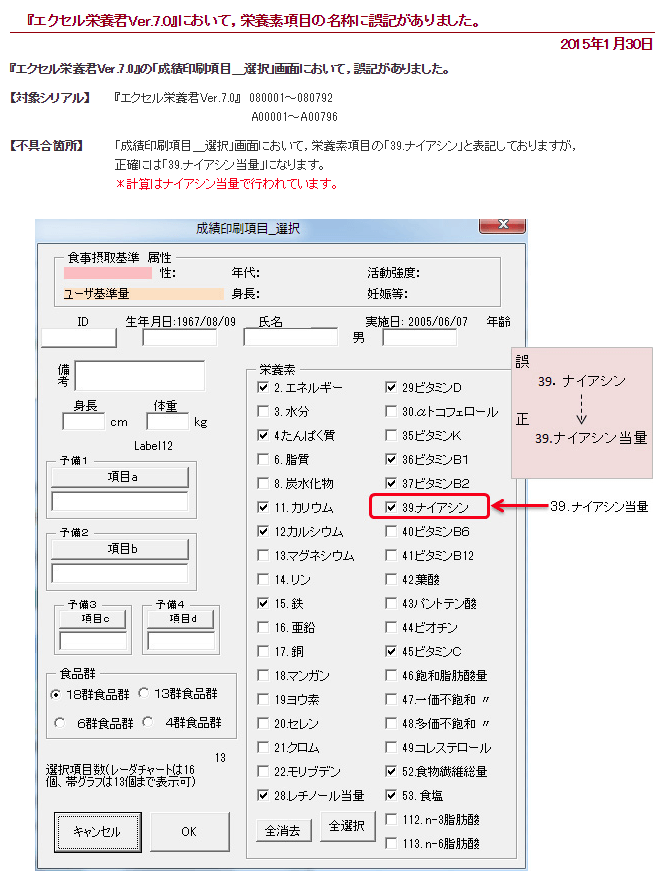Uncheck 12.カルシウム item

pos(262,532)
